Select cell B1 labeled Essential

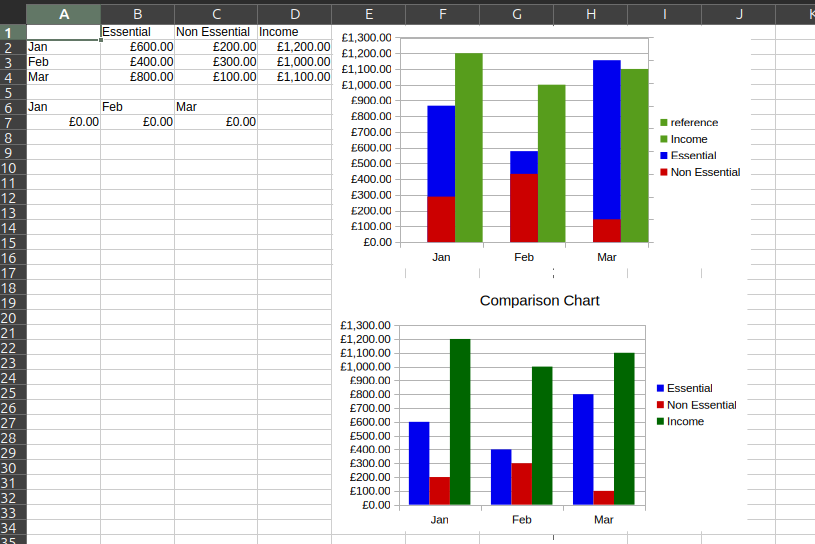click(x=137, y=32)
